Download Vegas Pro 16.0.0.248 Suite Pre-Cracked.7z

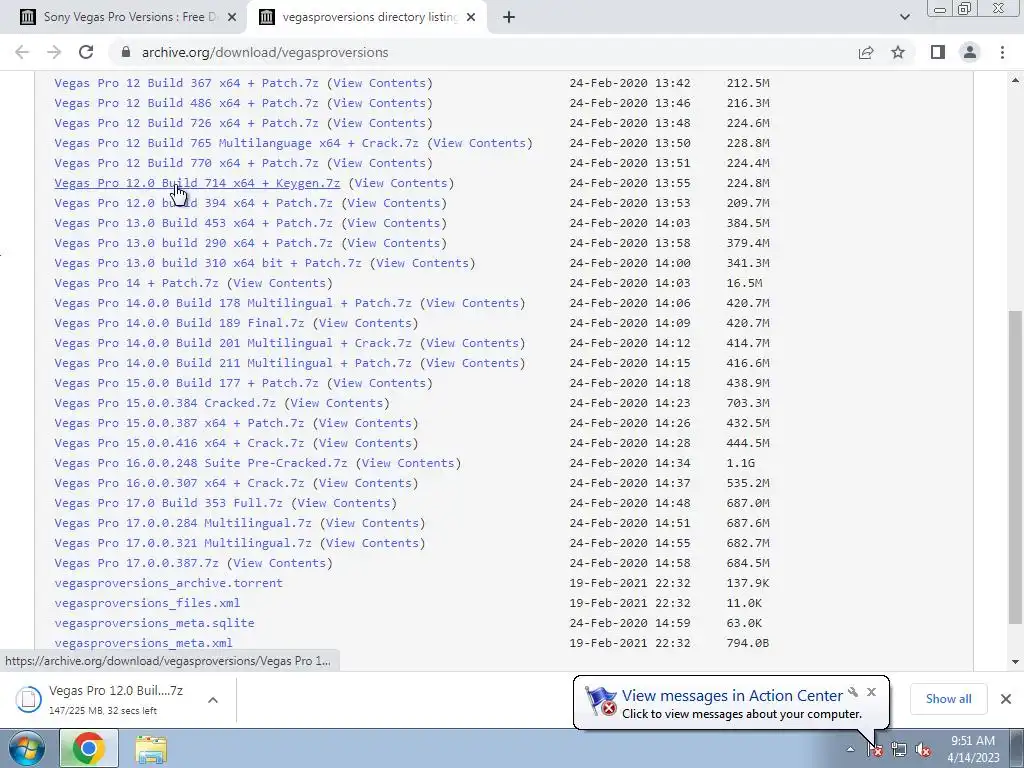coord(200,463)
